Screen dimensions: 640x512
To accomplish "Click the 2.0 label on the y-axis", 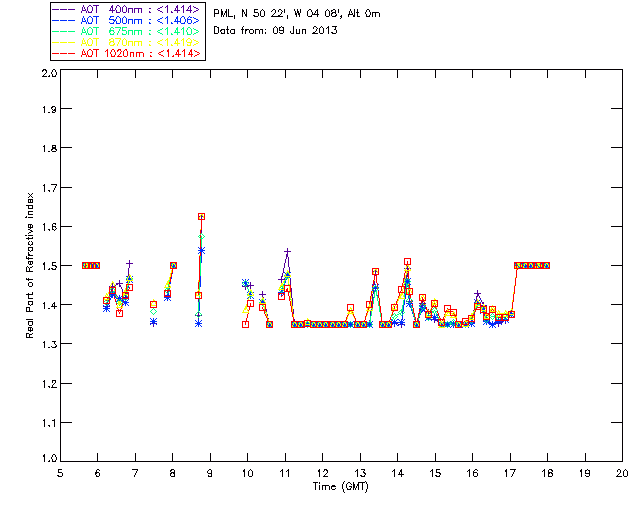I will coord(49,73).
